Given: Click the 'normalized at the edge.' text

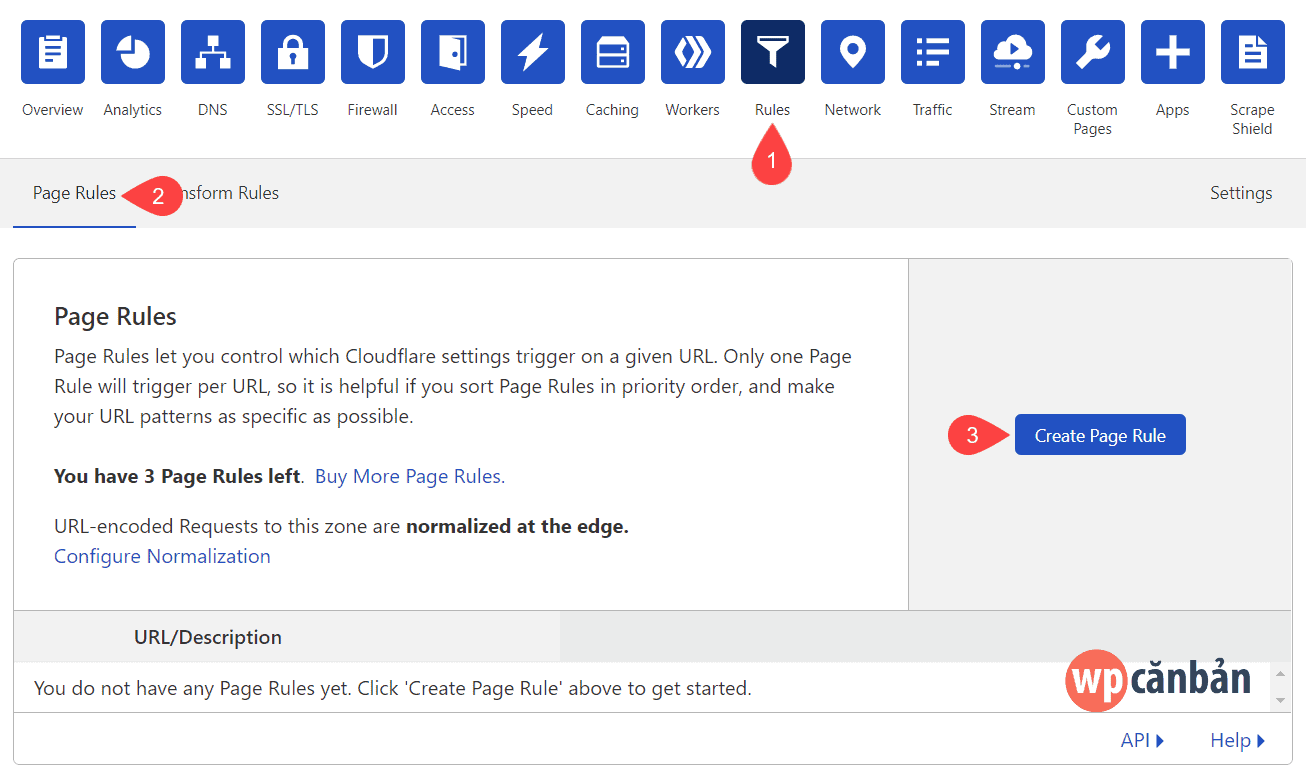Looking at the screenshot, I should tap(517, 526).
